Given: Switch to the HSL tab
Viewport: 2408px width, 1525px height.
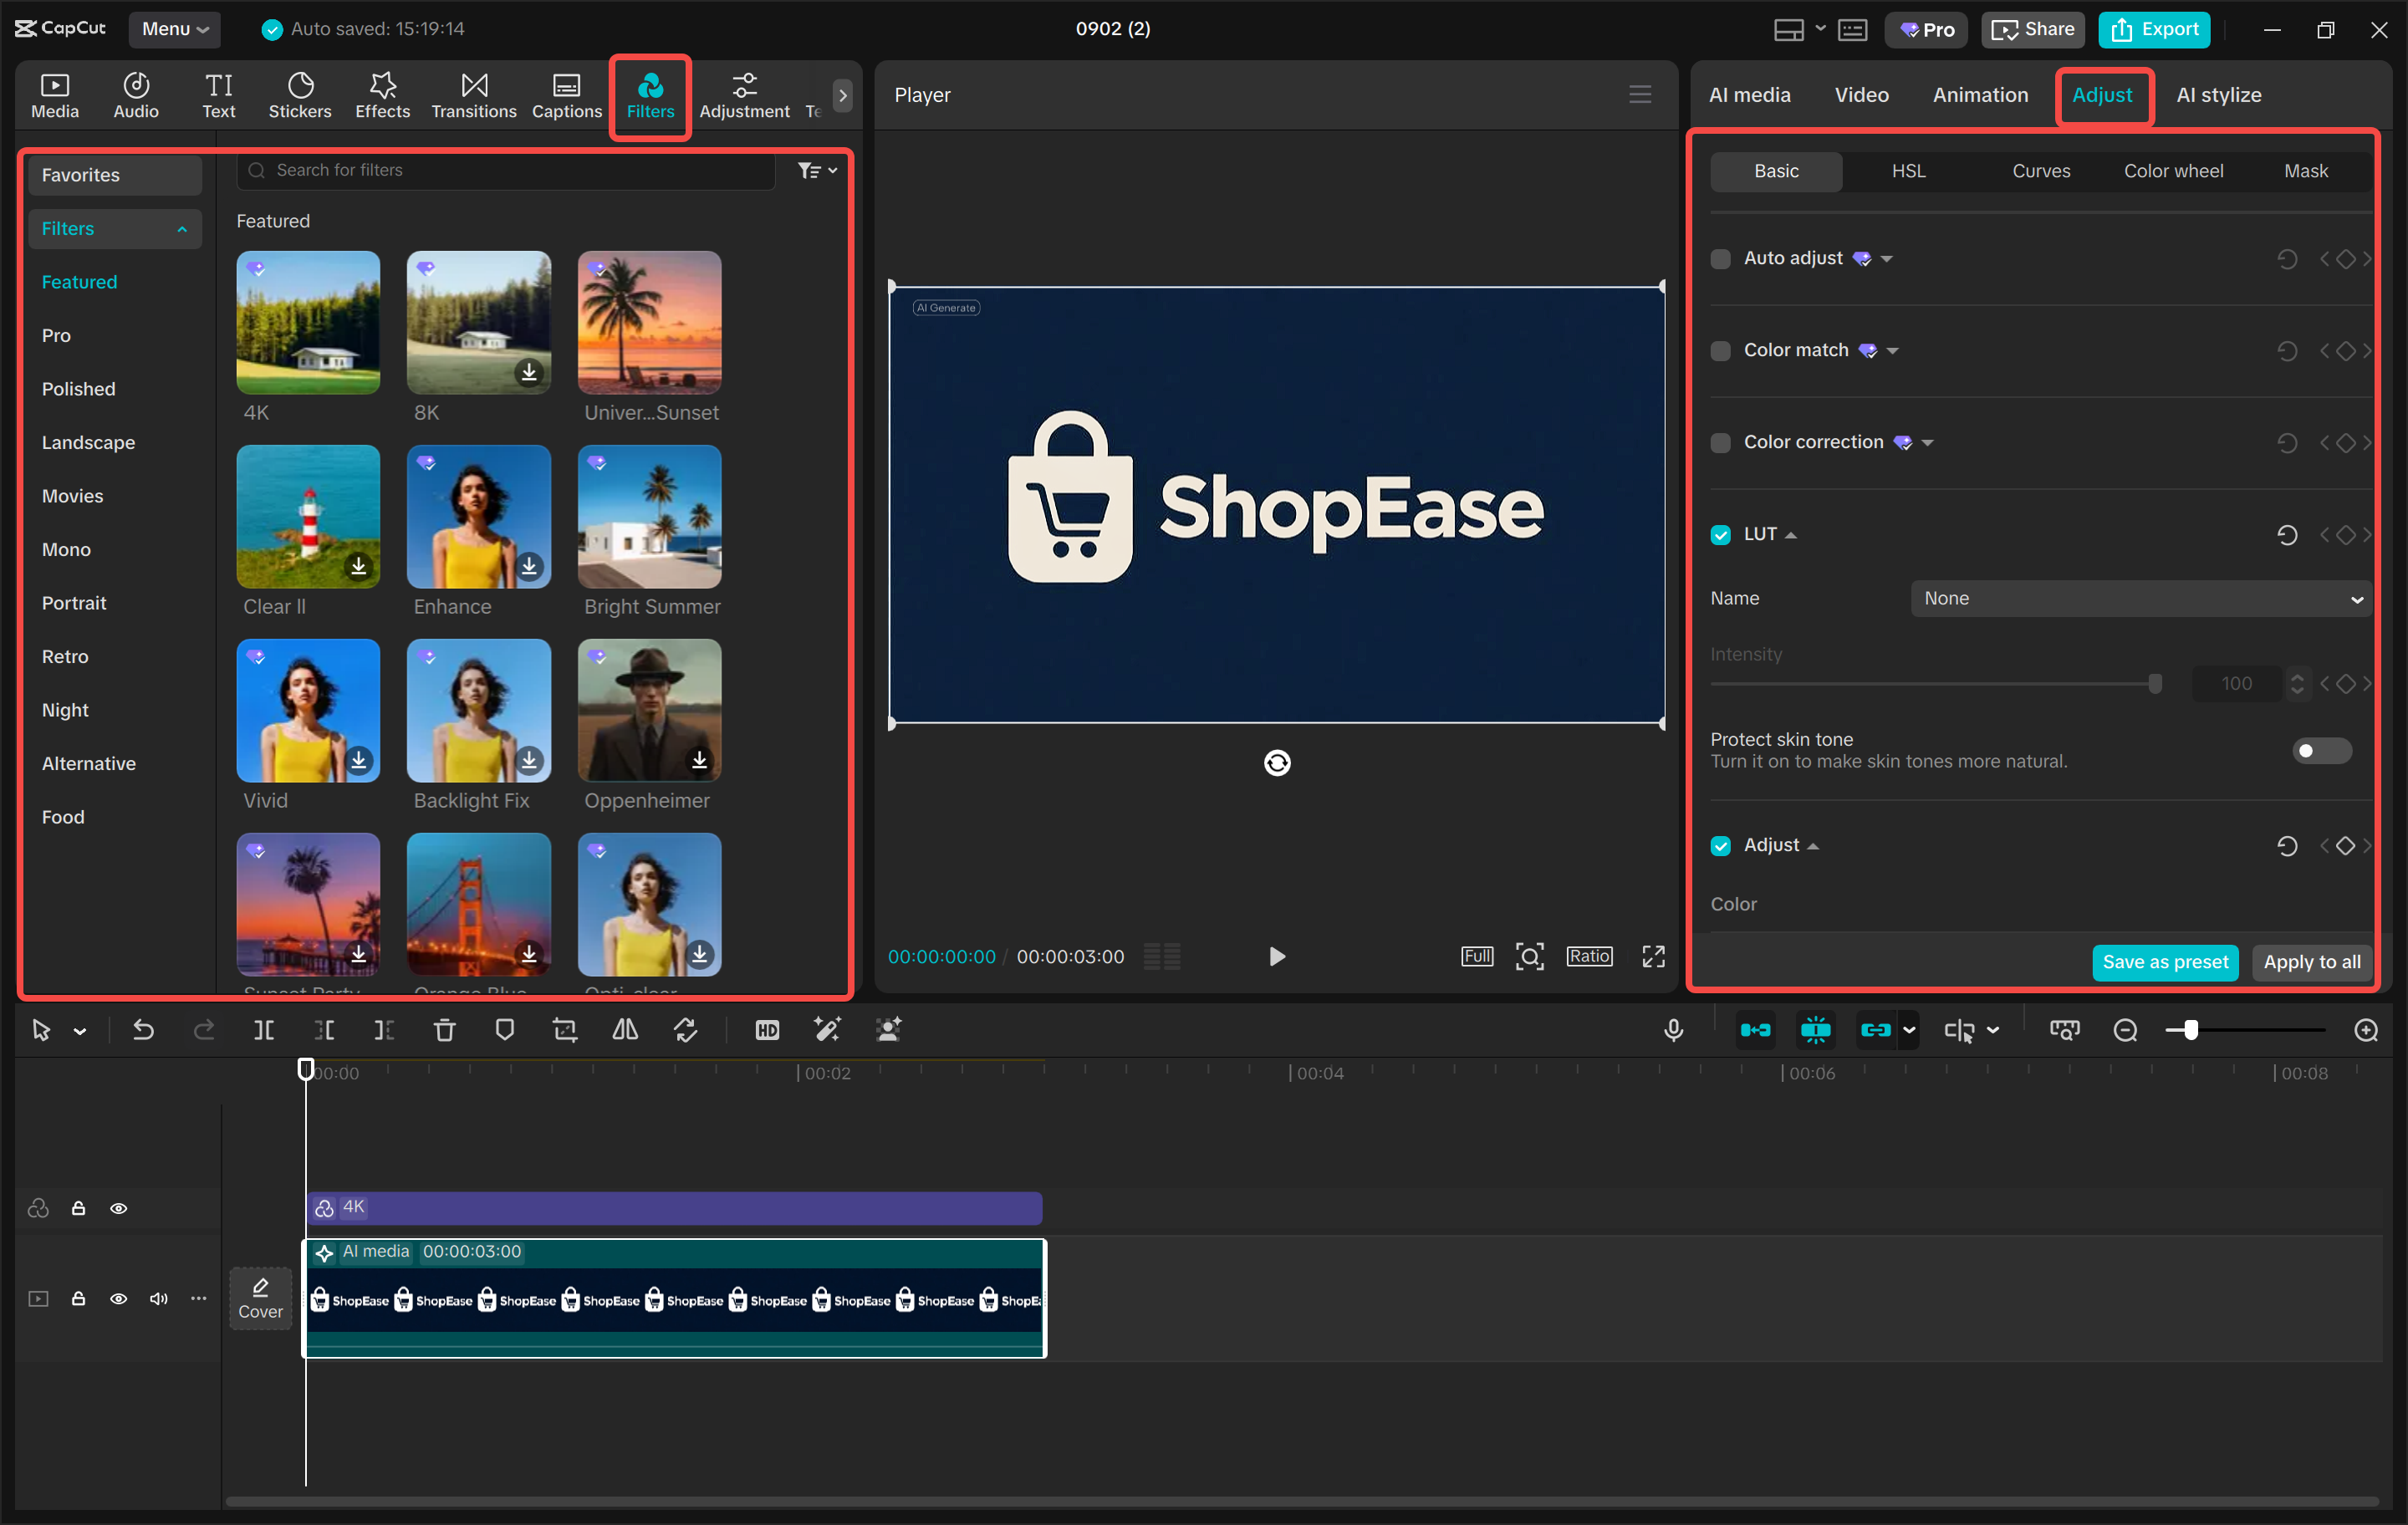Looking at the screenshot, I should coord(1908,170).
